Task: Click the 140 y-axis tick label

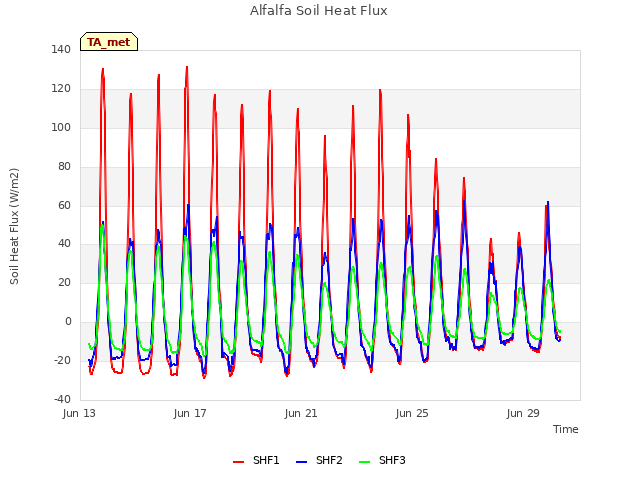Action: 61,49
